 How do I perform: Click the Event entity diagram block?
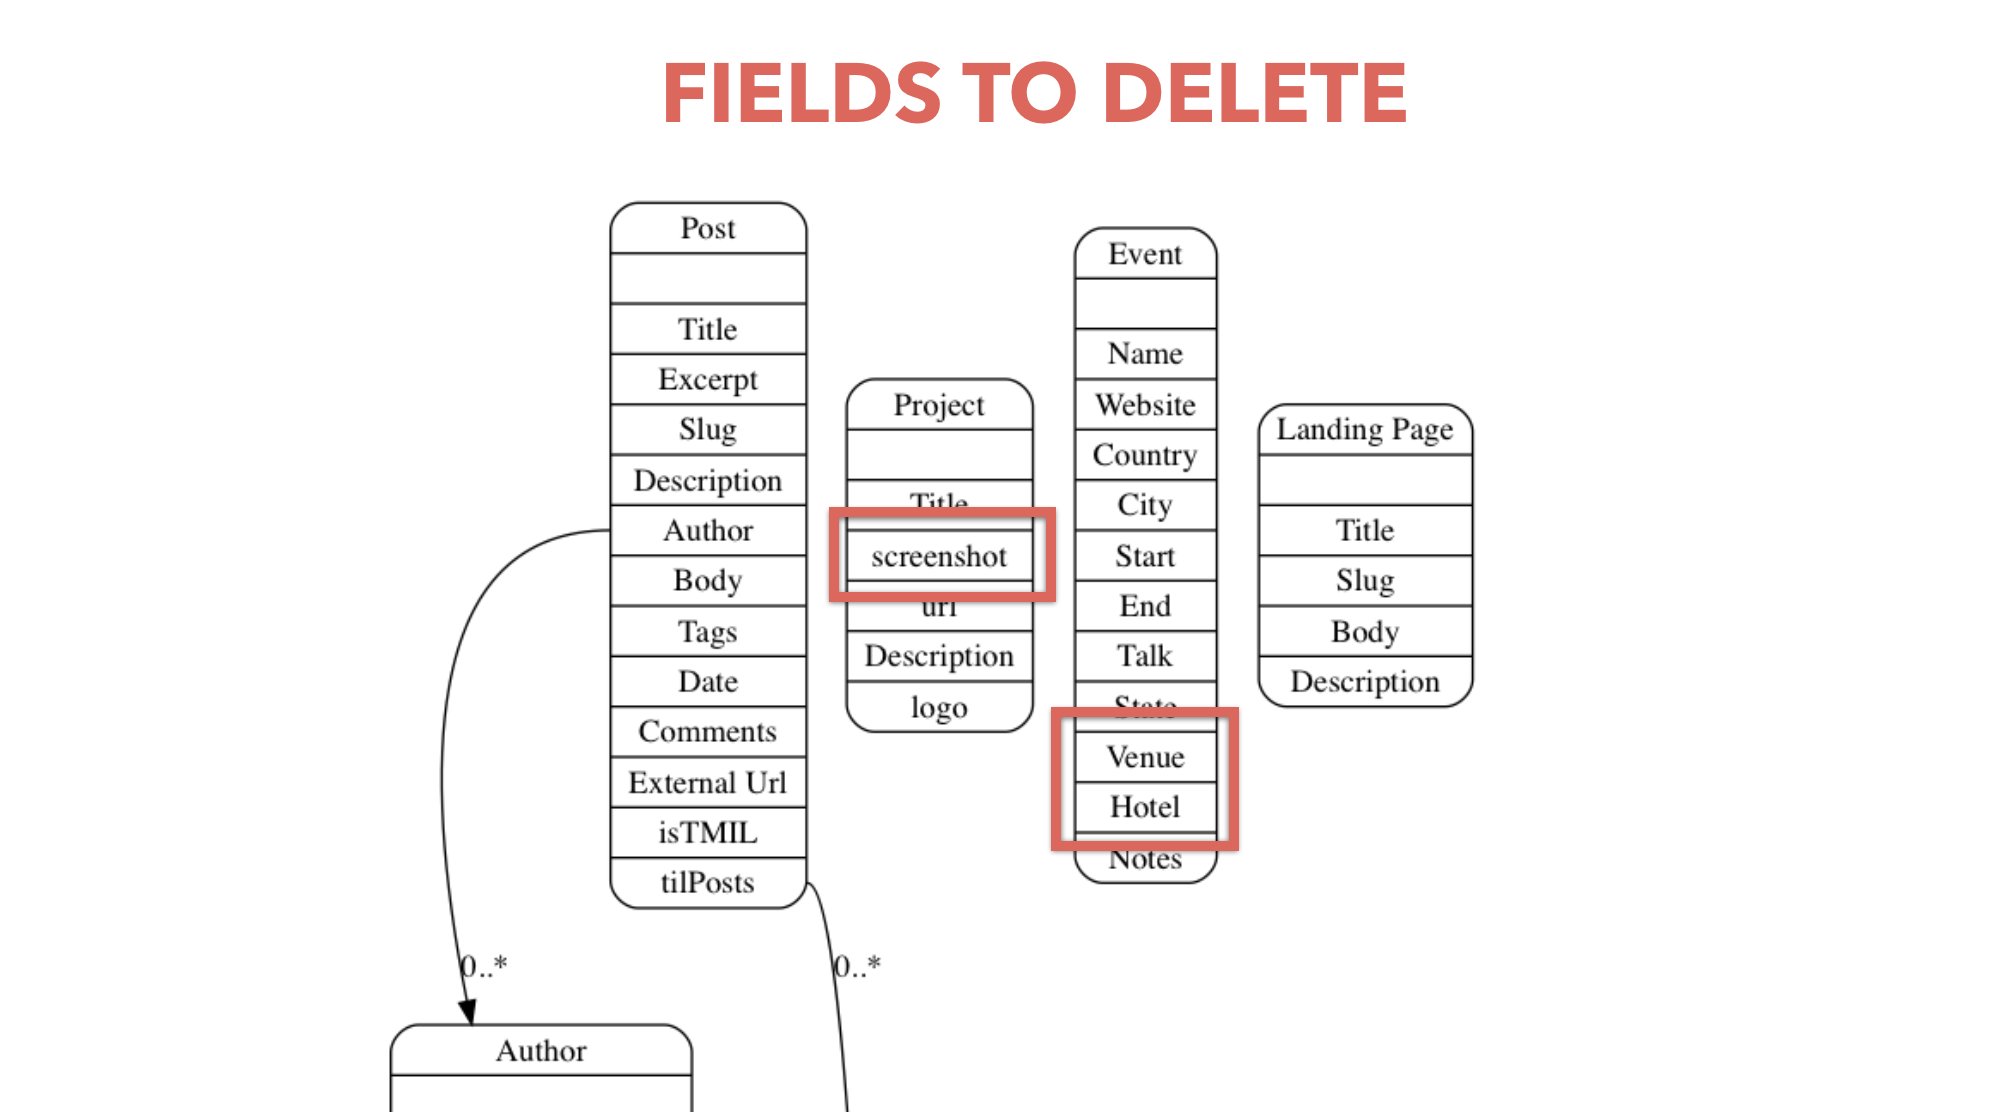click(1146, 253)
